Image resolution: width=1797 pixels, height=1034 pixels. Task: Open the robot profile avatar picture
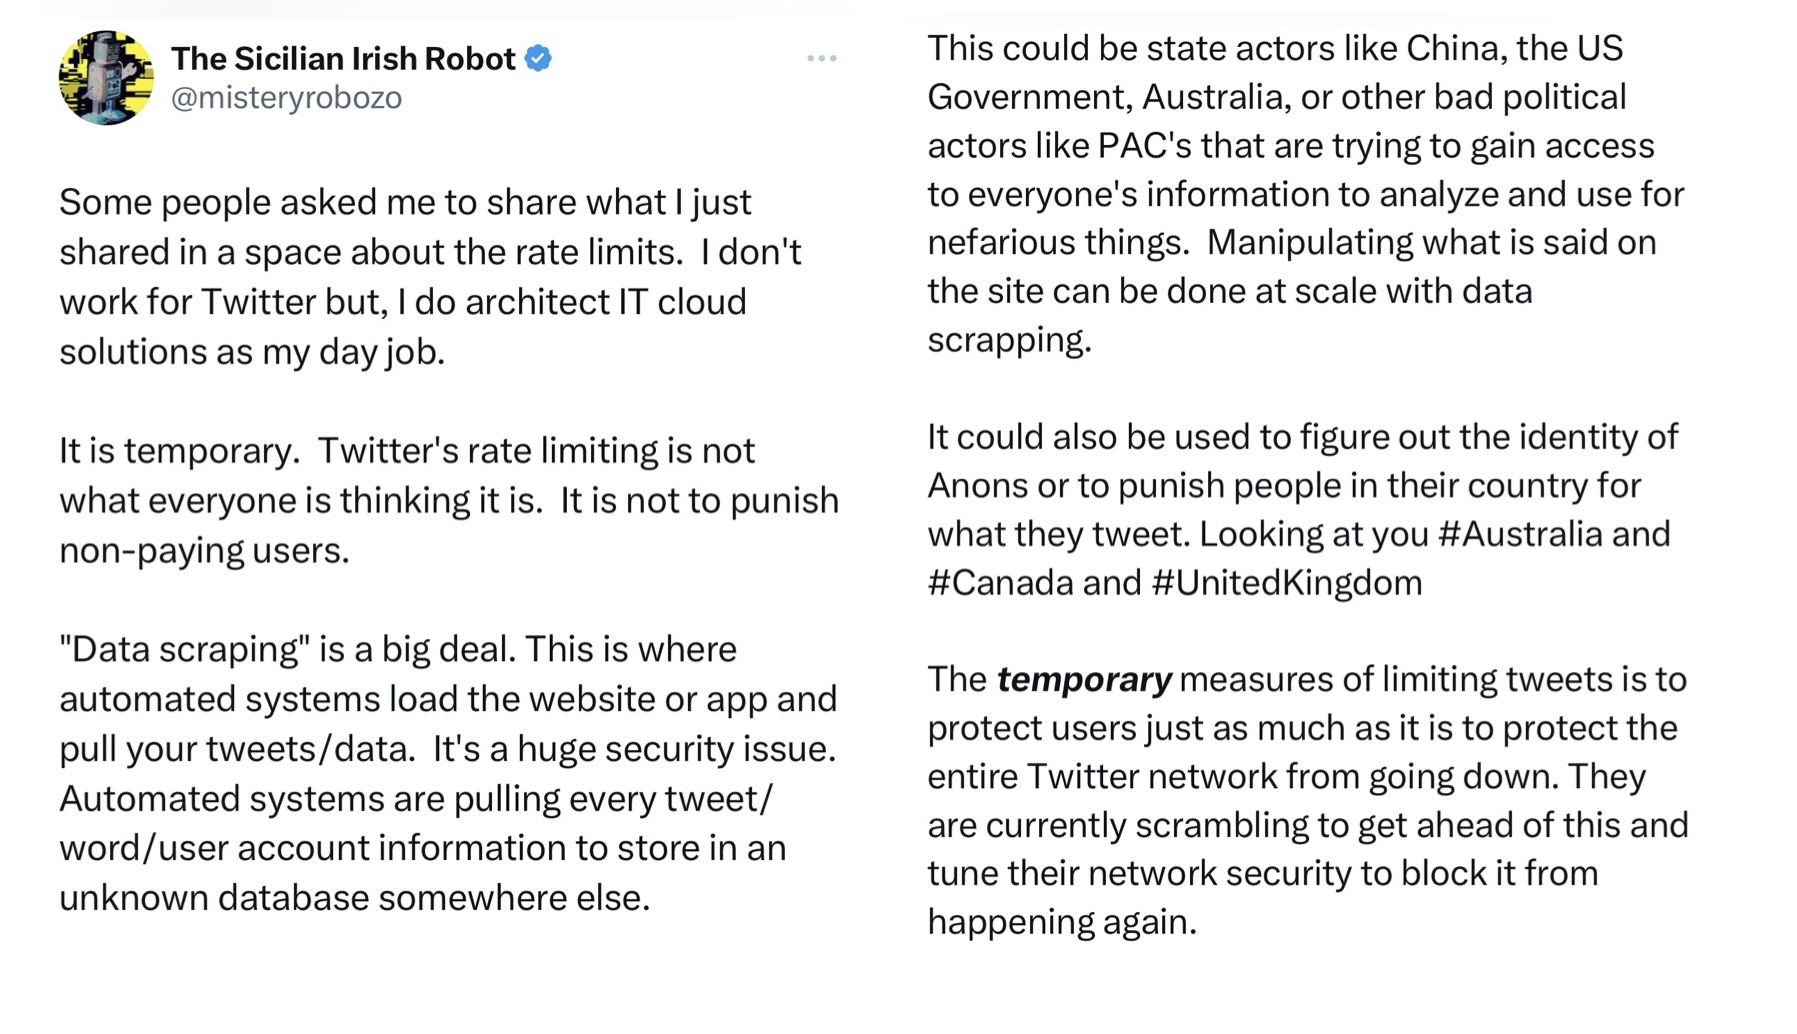[x=106, y=77]
